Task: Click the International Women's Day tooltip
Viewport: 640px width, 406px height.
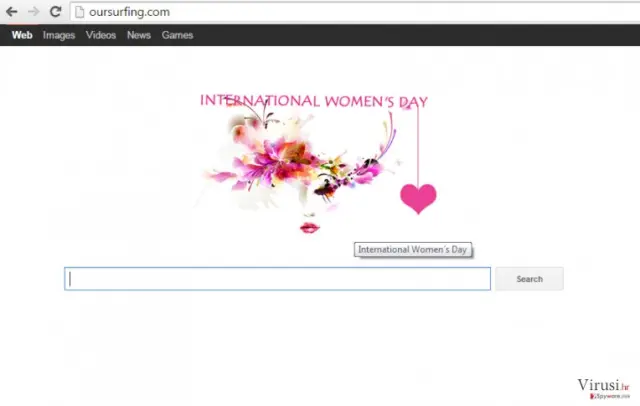Action: (x=413, y=250)
